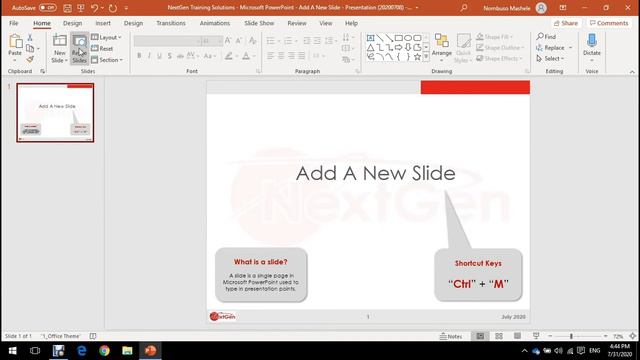640x360 pixels.
Task: Select slide 1 thumbnail
Action: tap(55, 113)
